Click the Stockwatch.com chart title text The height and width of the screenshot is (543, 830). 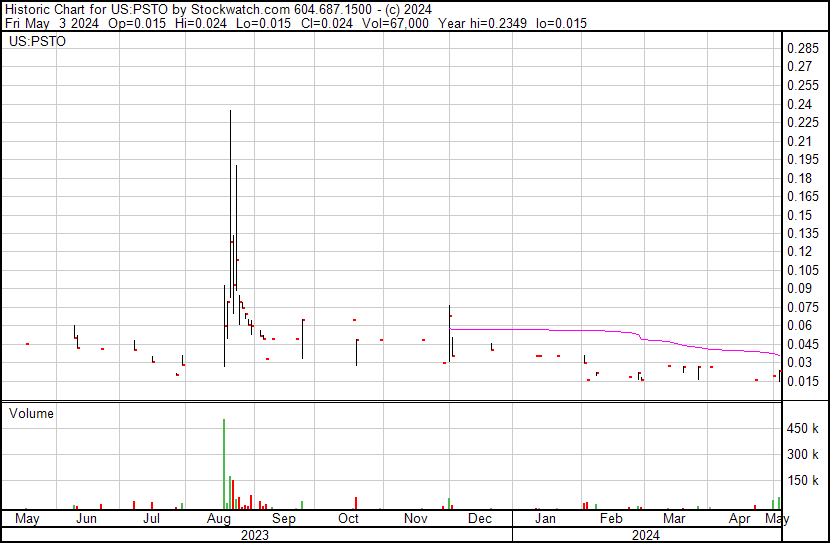[240, 10]
